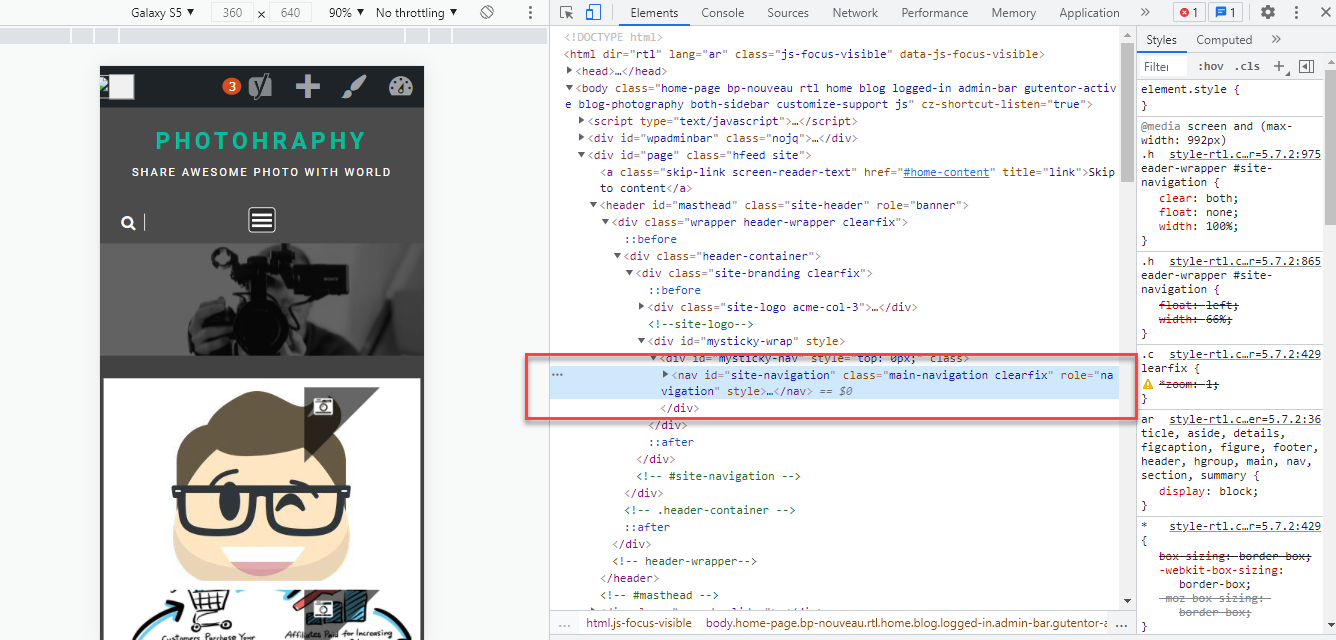Image resolution: width=1336 pixels, height=640 pixels.
Task: Open the style-rtl source link ending in :865
Action: (1245, 261)
